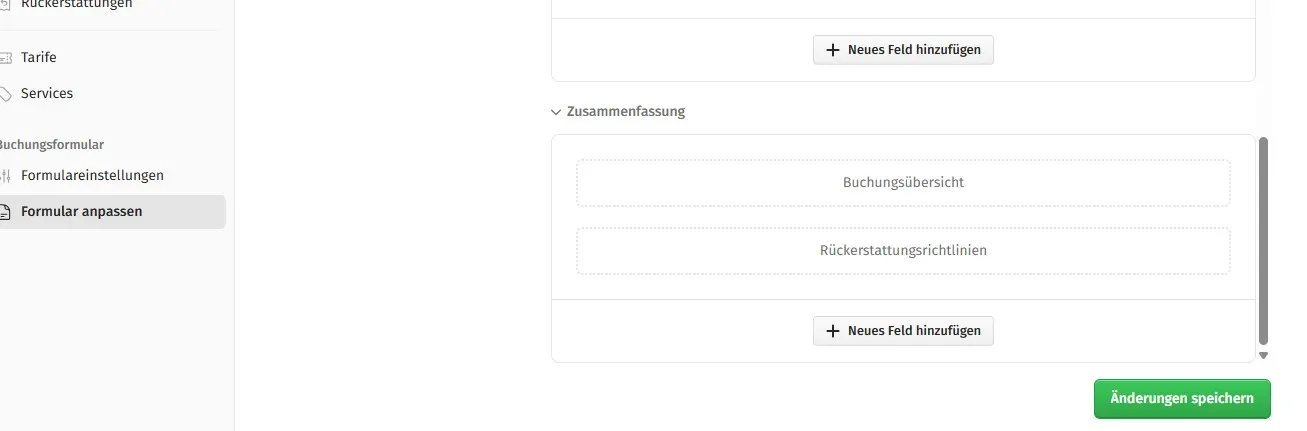Go to Services in the sidebar
Viewport: 1307px width, 431px height.
47,94
